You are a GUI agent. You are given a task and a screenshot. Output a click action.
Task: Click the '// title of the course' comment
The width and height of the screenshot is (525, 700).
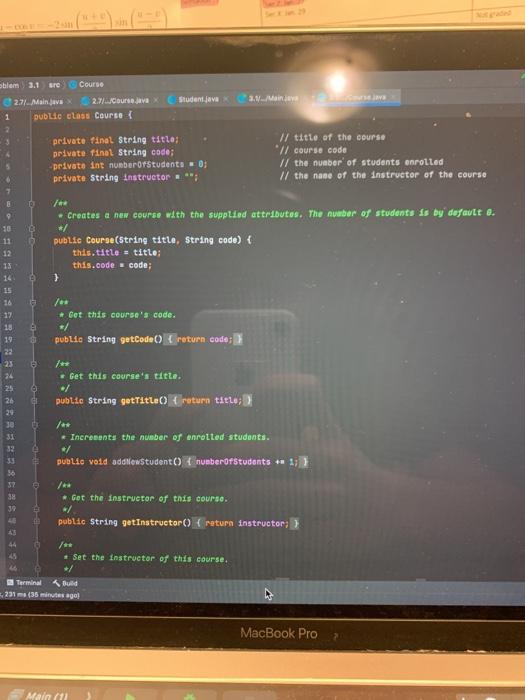pyautogui.click(x=333, y=137)
